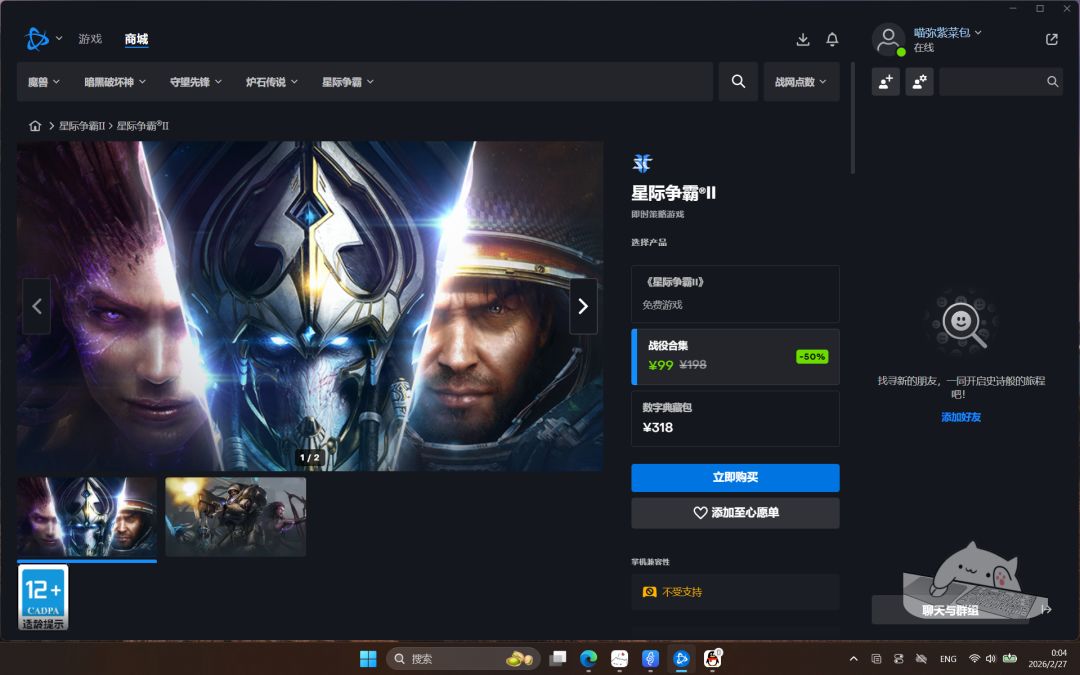Screen dimensions: 1080x675
Task: Open network and volume tray icons
Action: tap(982, 659)
